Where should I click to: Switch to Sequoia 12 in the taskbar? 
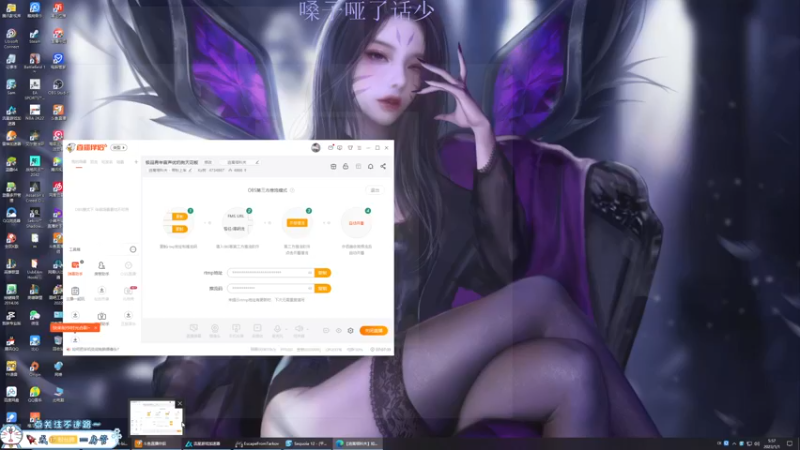pyautogui.click(x=307, y=444)
